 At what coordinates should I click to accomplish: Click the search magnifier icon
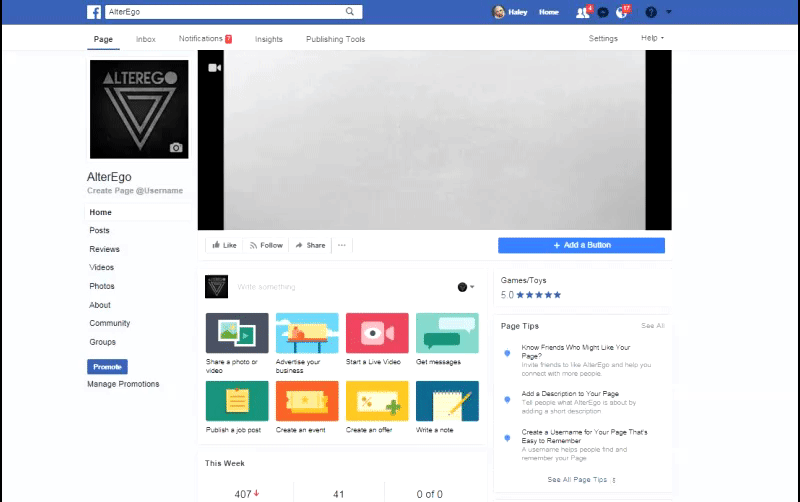pos(349,12)
